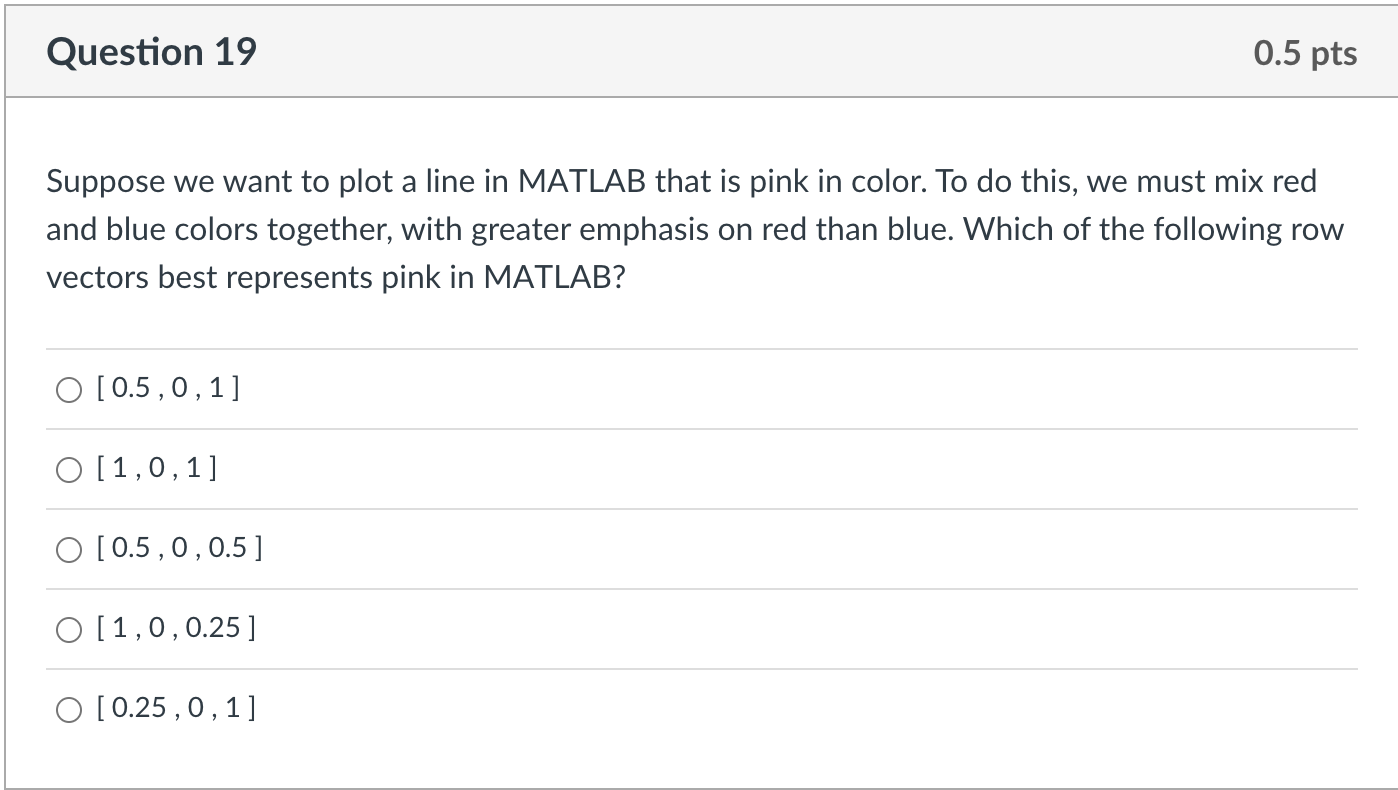Click the radio button for the last answer
1398x790 pixels.
tap(68, 709)
